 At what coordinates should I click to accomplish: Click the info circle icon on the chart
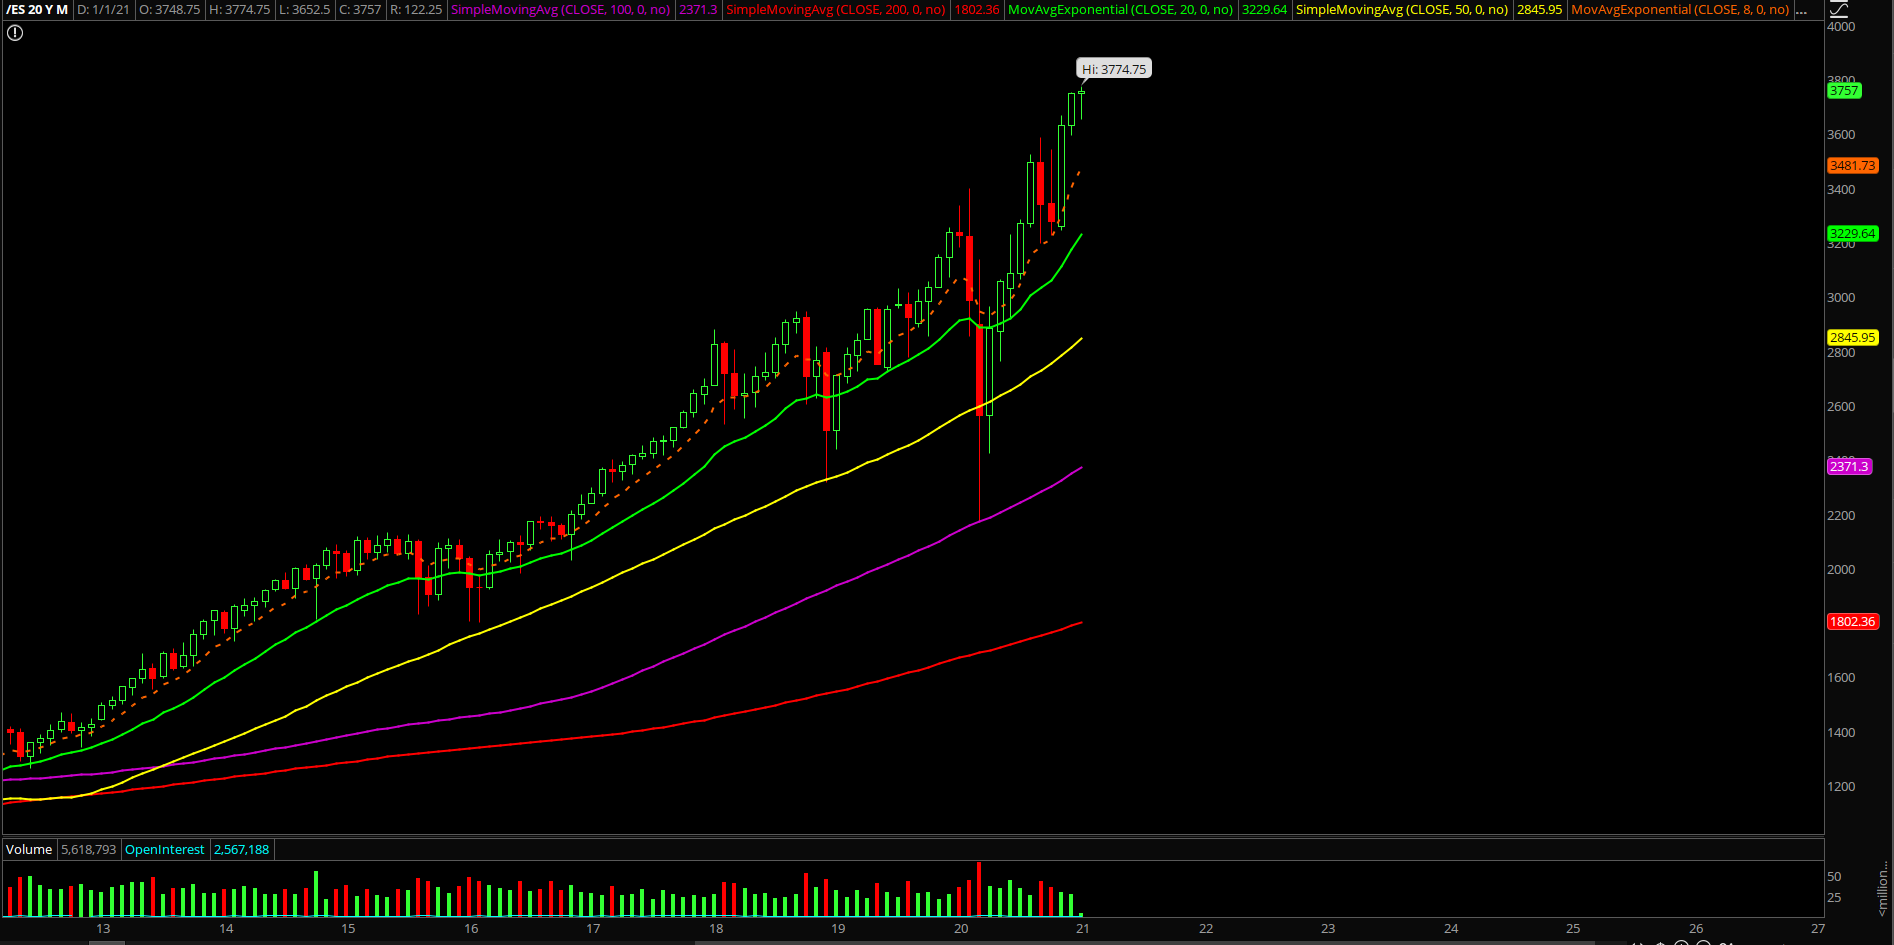15,33
